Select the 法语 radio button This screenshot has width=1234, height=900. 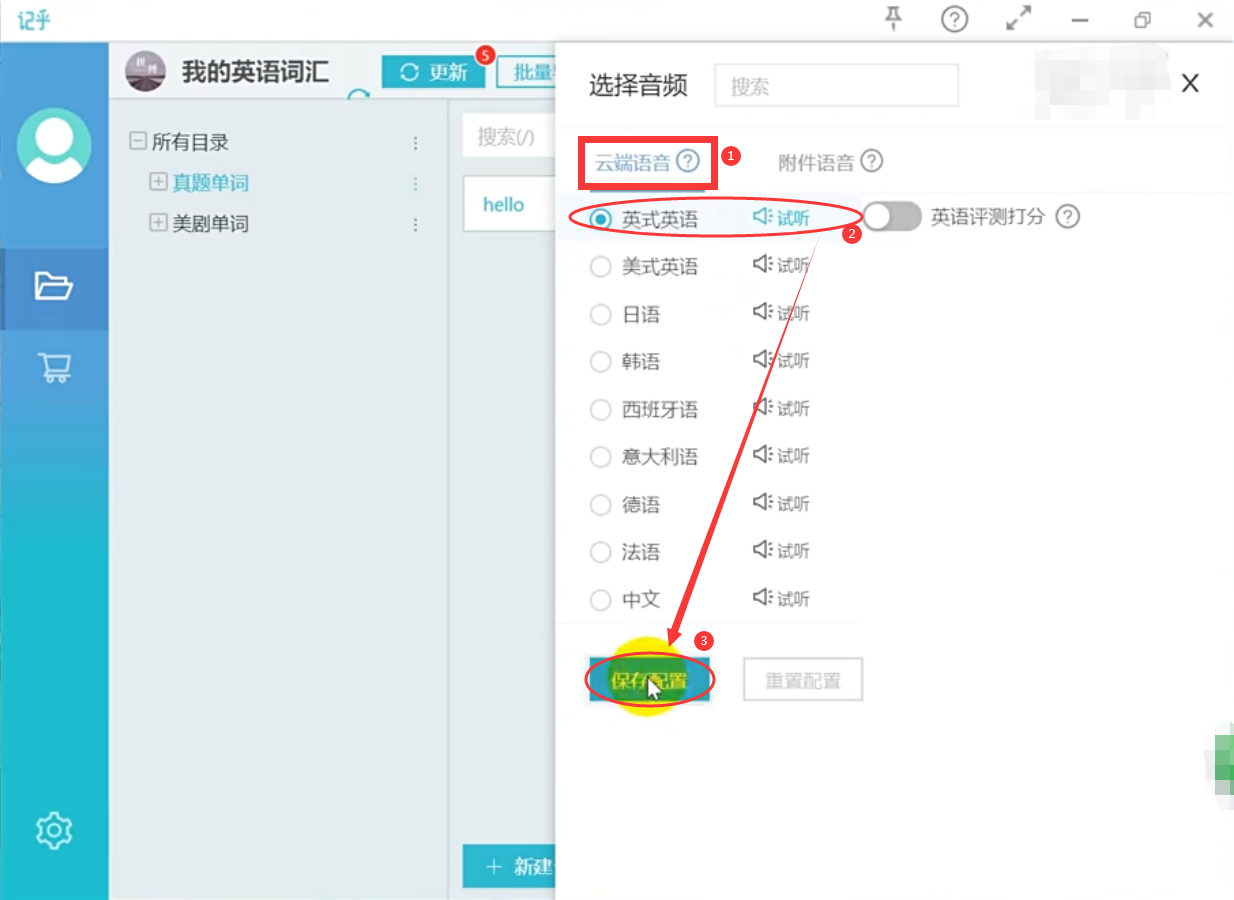pyautogui.click(x=601, y=552)
